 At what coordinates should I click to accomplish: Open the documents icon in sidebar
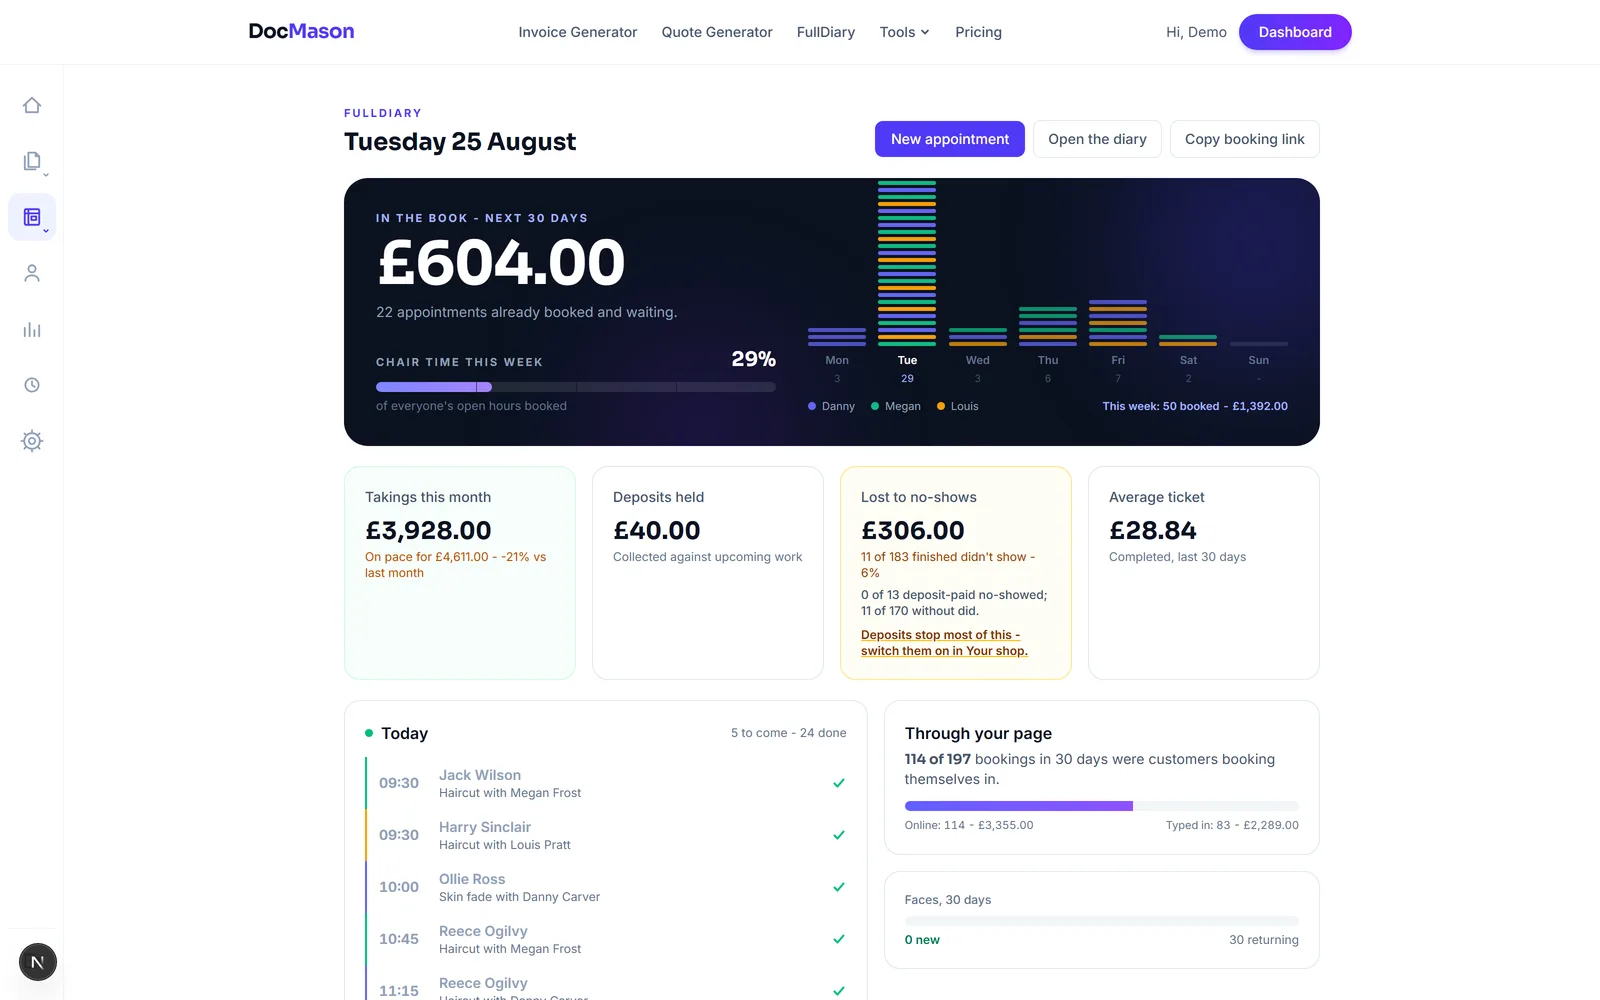click(x=32, y=161)
